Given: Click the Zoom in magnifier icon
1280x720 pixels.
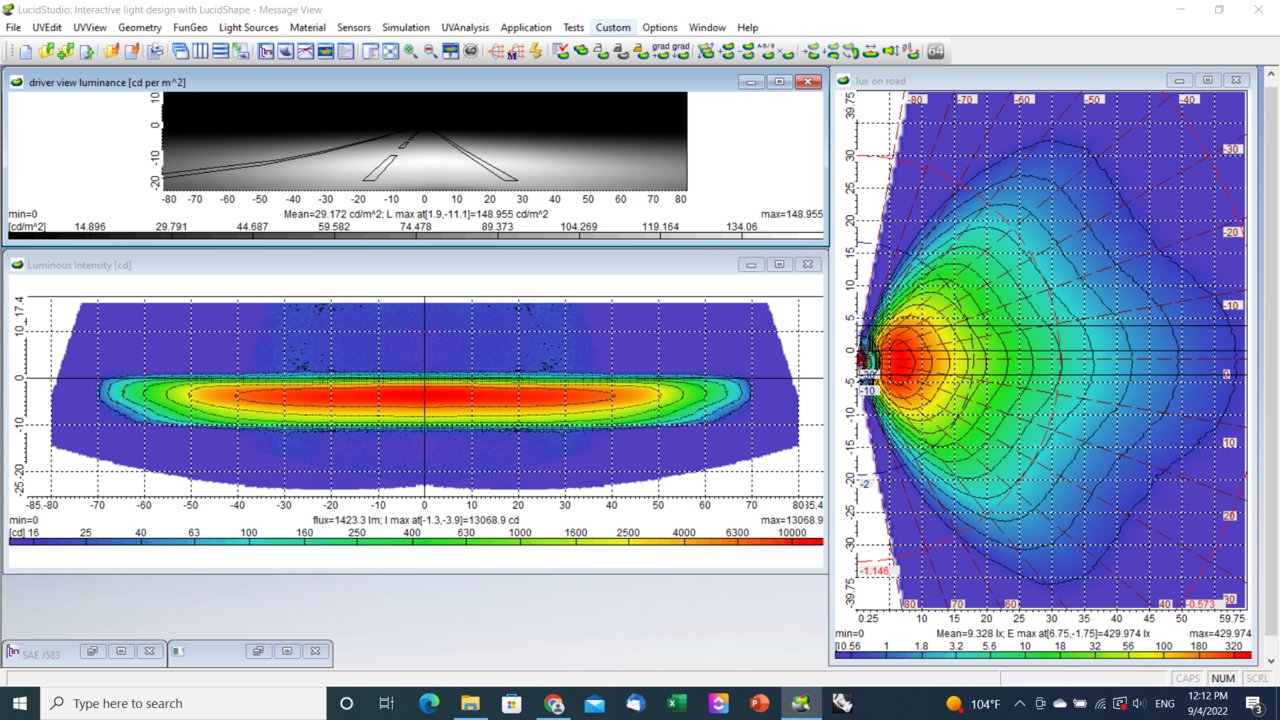Looking at the screenshot, I should click(410, 51).
